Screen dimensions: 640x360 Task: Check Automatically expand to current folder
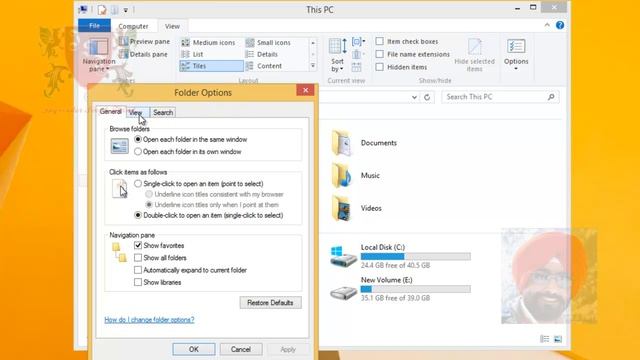pyautogui.click(x=138, y=270)
